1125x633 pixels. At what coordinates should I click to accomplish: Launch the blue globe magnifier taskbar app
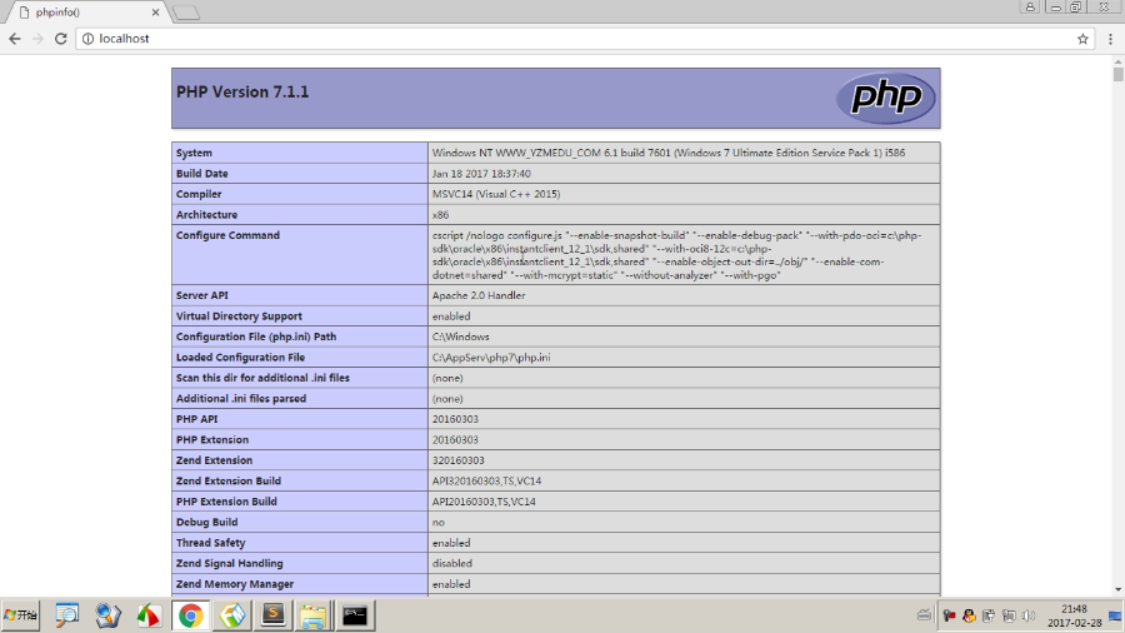[x=108, y=615]
